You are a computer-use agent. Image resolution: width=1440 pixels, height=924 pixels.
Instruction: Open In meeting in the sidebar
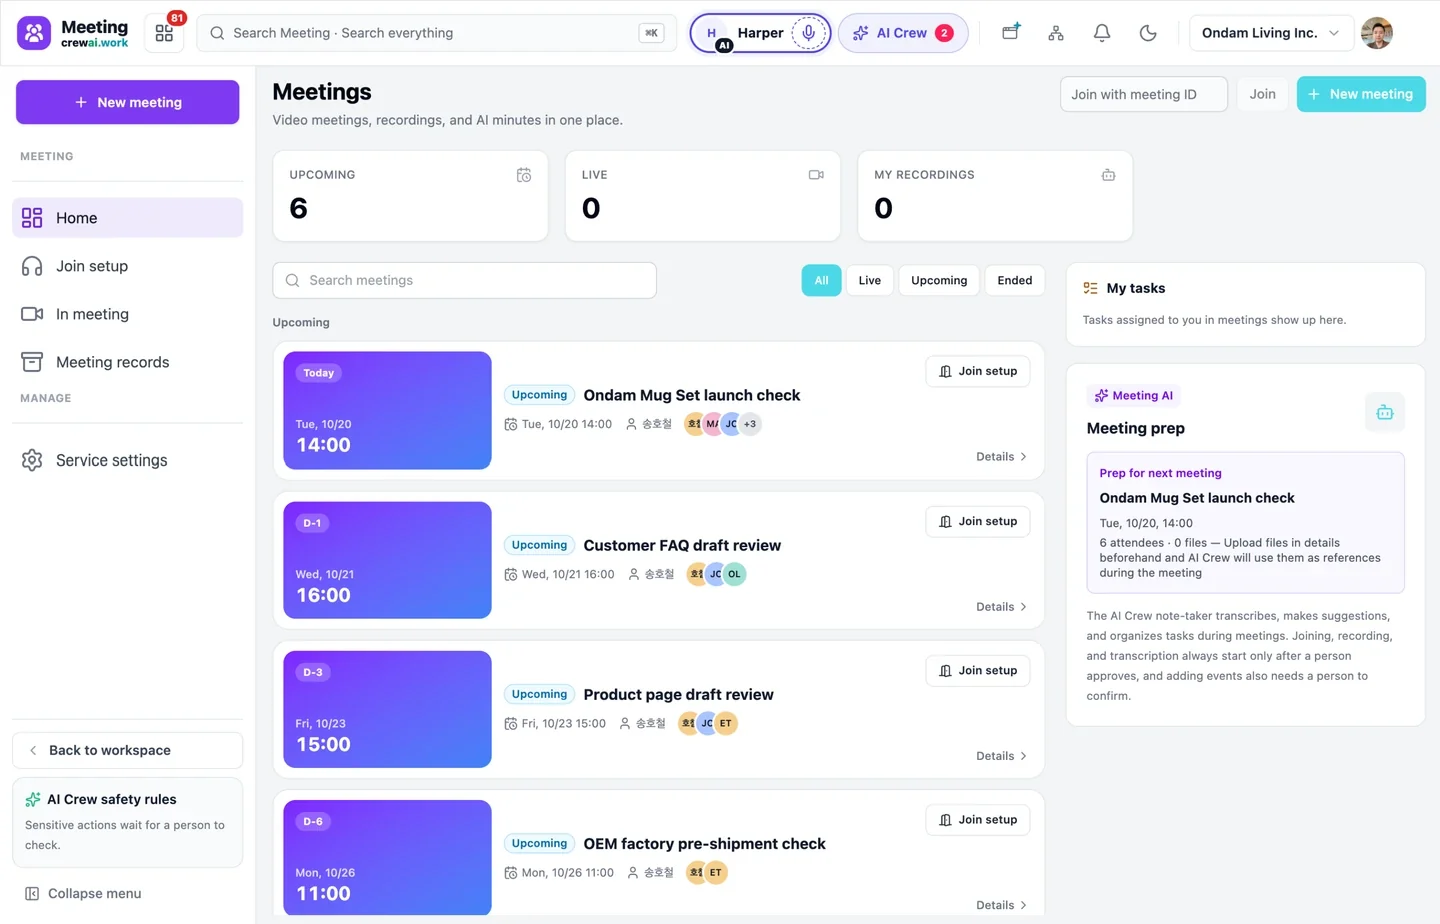(x=128, y=314)
